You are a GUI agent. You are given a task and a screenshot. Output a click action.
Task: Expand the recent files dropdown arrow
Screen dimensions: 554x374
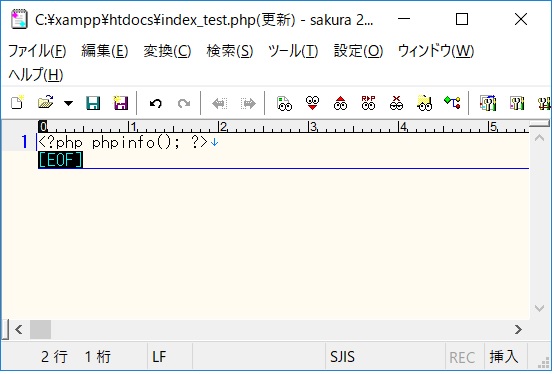pyautogui.click(x=69, y=103)
